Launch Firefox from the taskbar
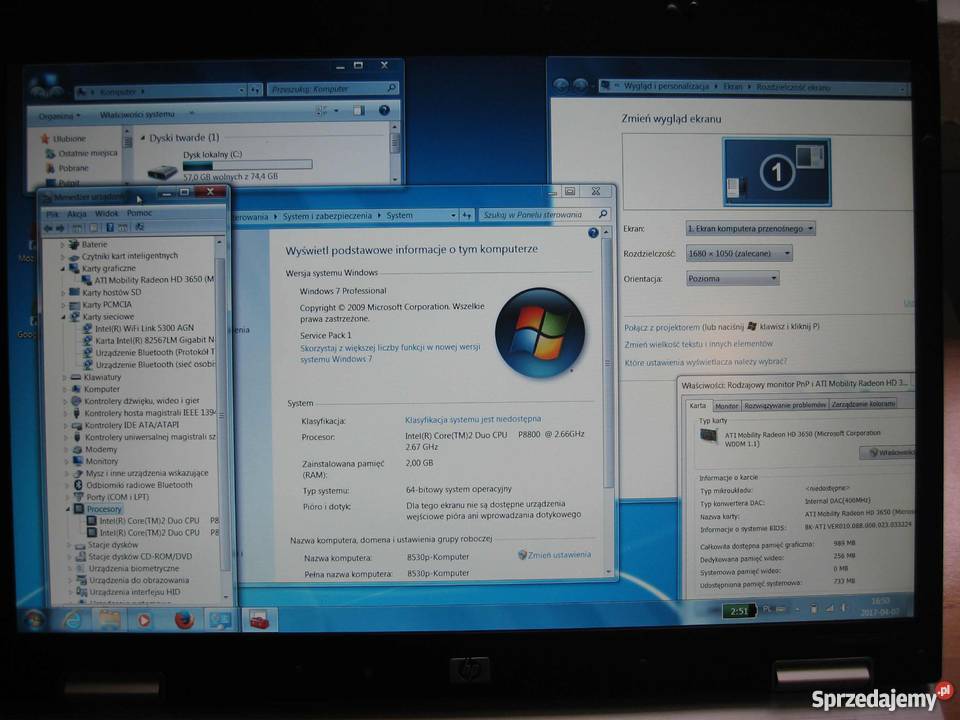This screenshot has width=960, height=720. (183, 619)
